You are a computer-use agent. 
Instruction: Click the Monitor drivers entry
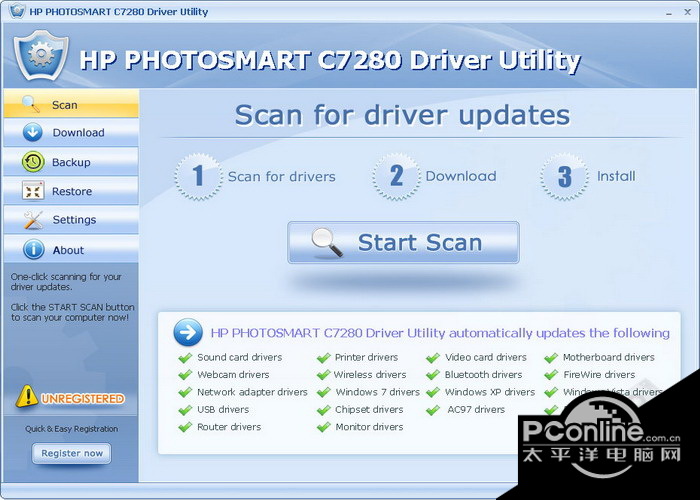369,427
